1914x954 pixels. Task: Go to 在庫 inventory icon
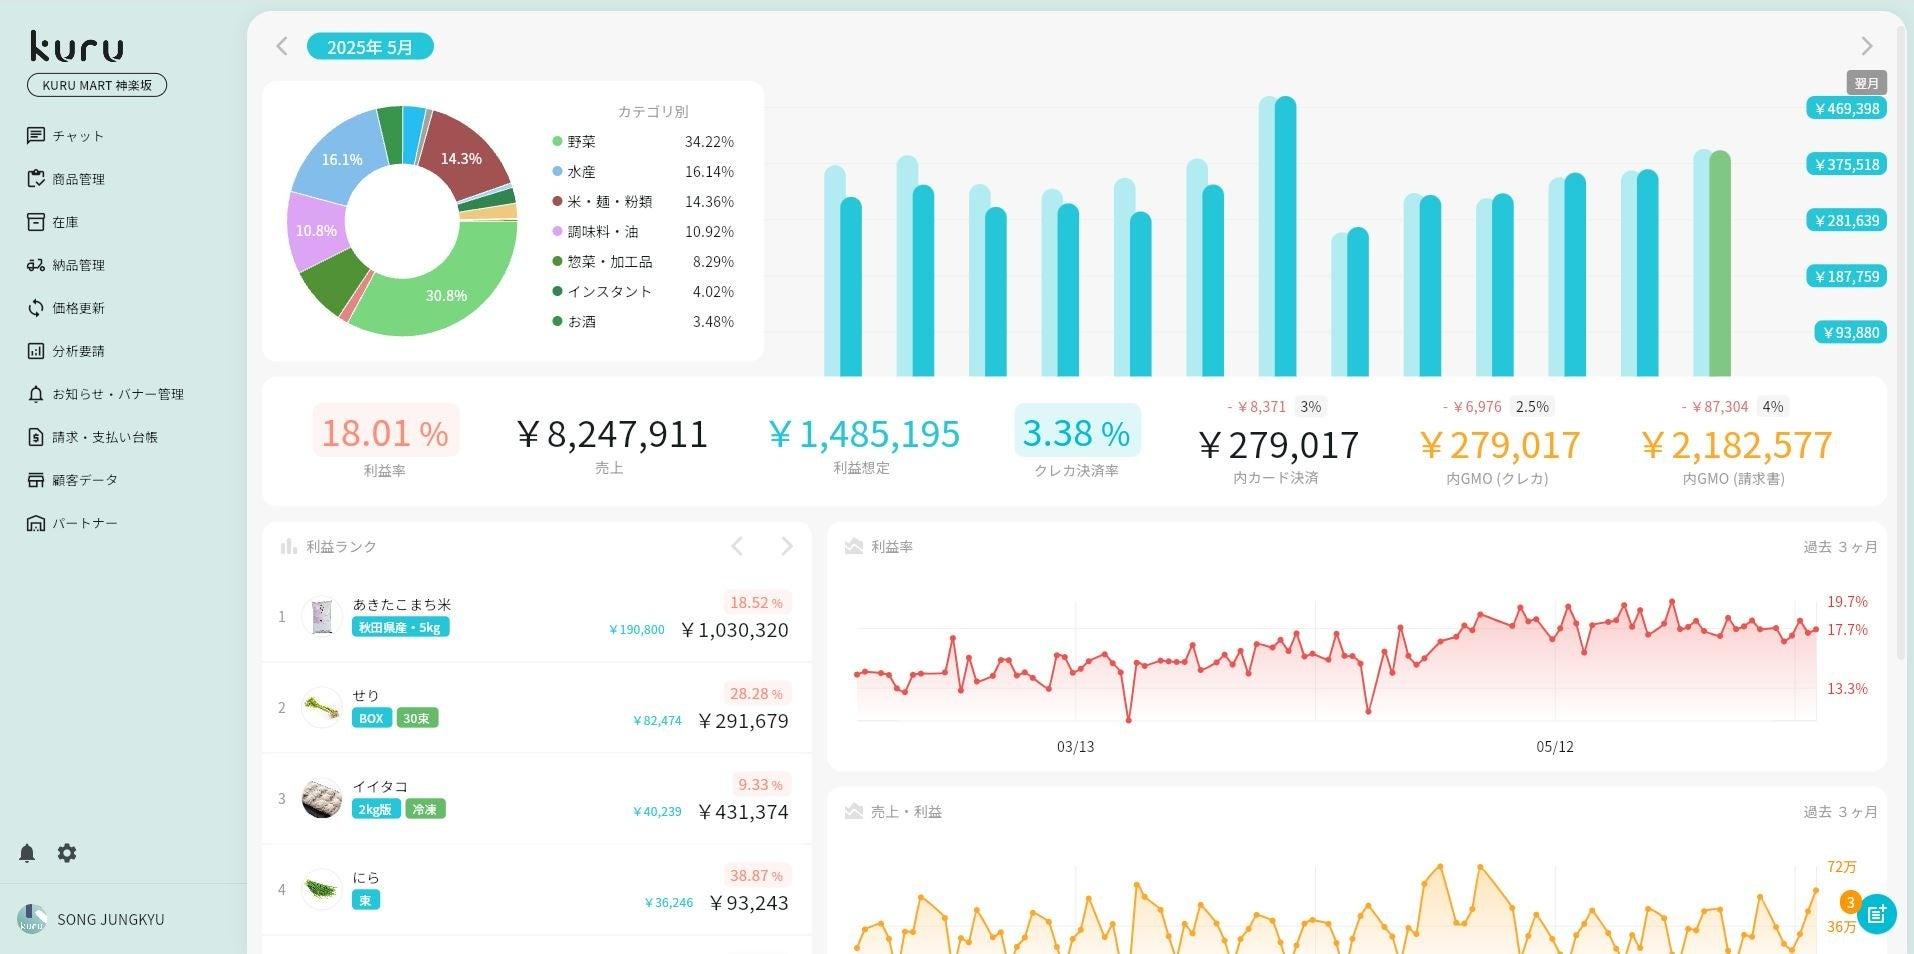pos(36,222)
